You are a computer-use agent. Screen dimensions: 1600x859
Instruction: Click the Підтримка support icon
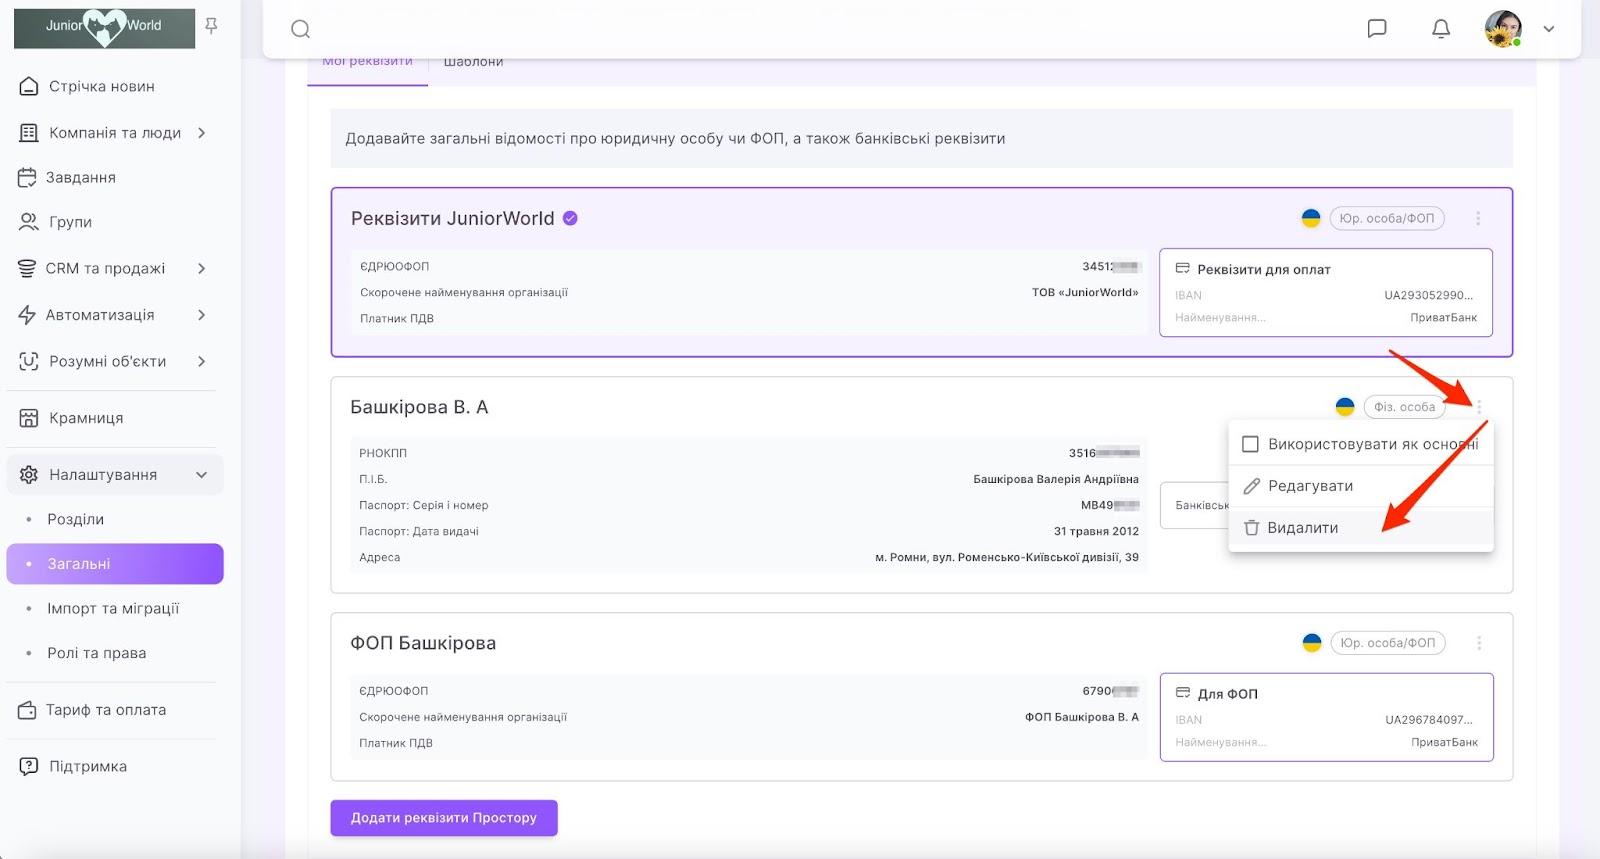tap(29, 767)
